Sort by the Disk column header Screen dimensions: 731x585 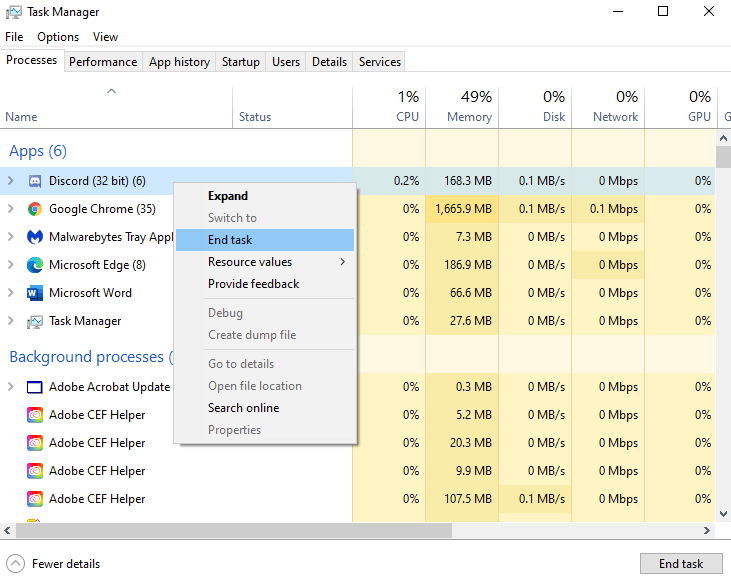click(535, 107)
